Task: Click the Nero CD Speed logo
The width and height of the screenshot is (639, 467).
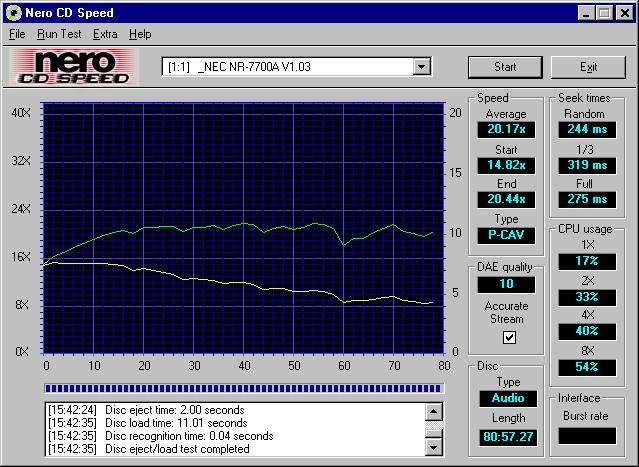Action: (x=73, y=67)
